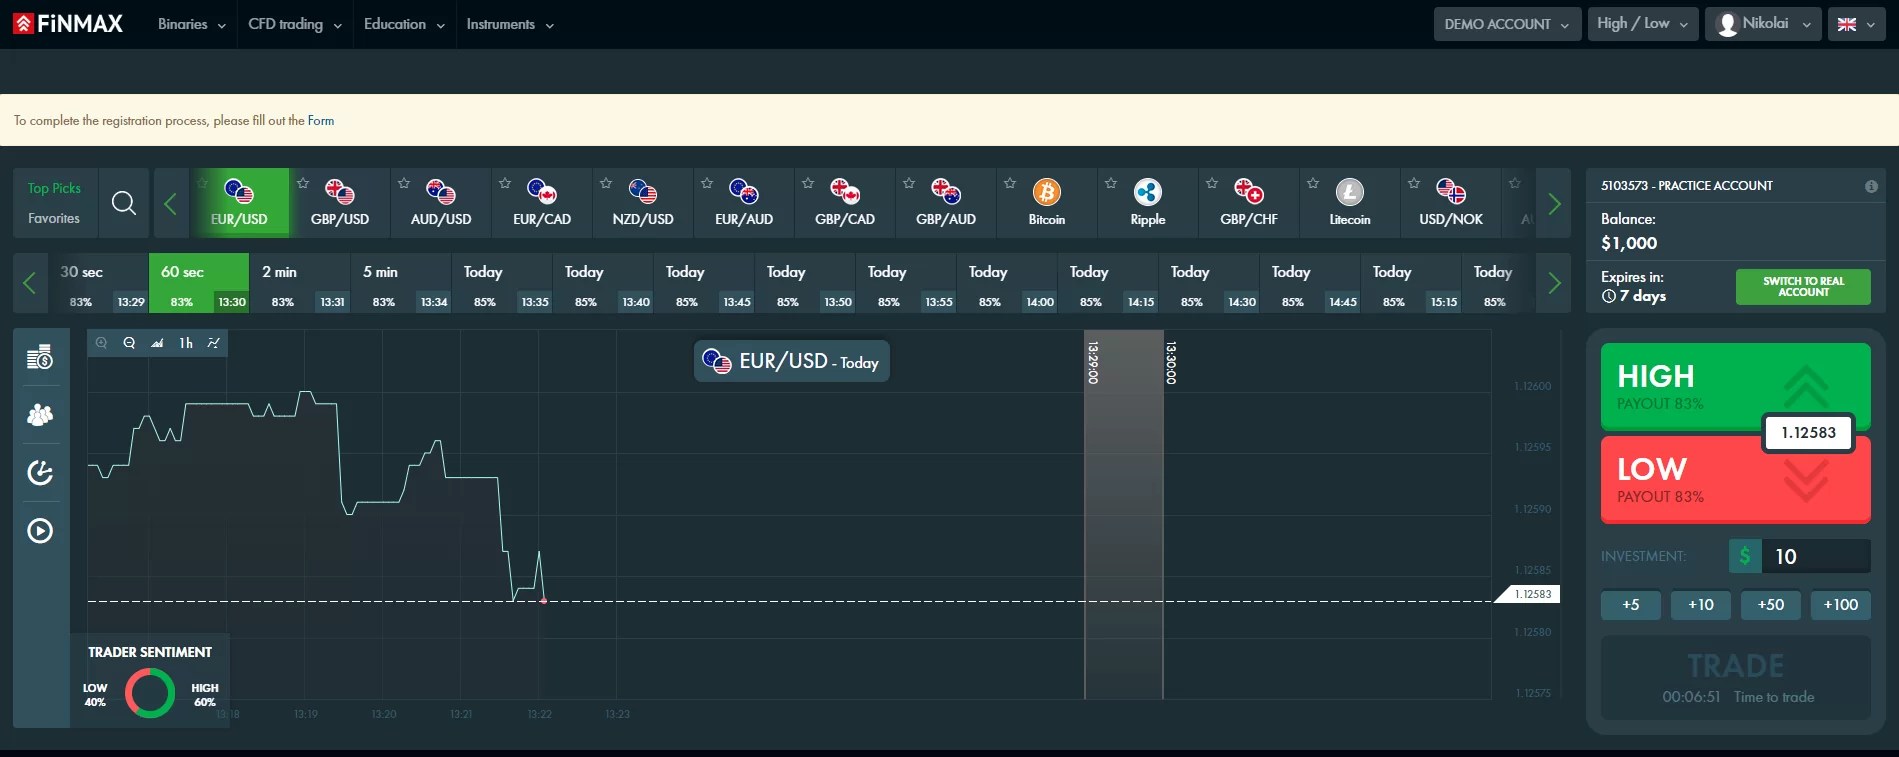1899x757 pixels.
Task: Favorite EUR/CAD with its star
Action: 505,183
